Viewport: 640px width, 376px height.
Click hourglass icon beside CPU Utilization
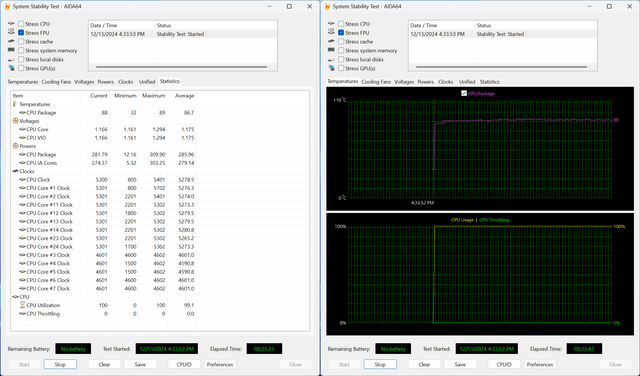click(22, 305)
